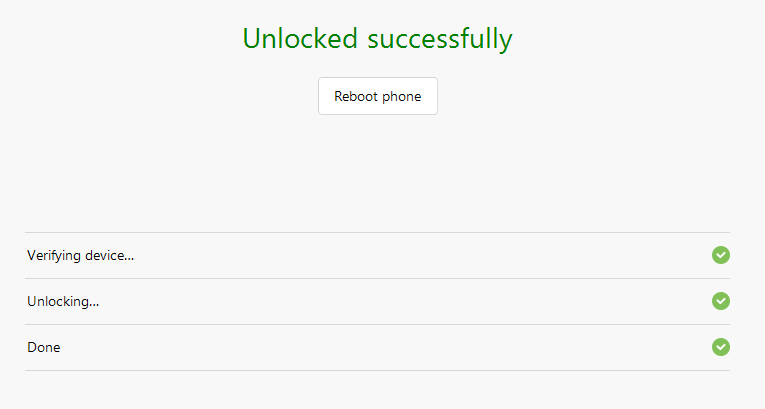Click the Unlocked successfully heading
This screenshot has width=765, height=409.
point(377,39)
